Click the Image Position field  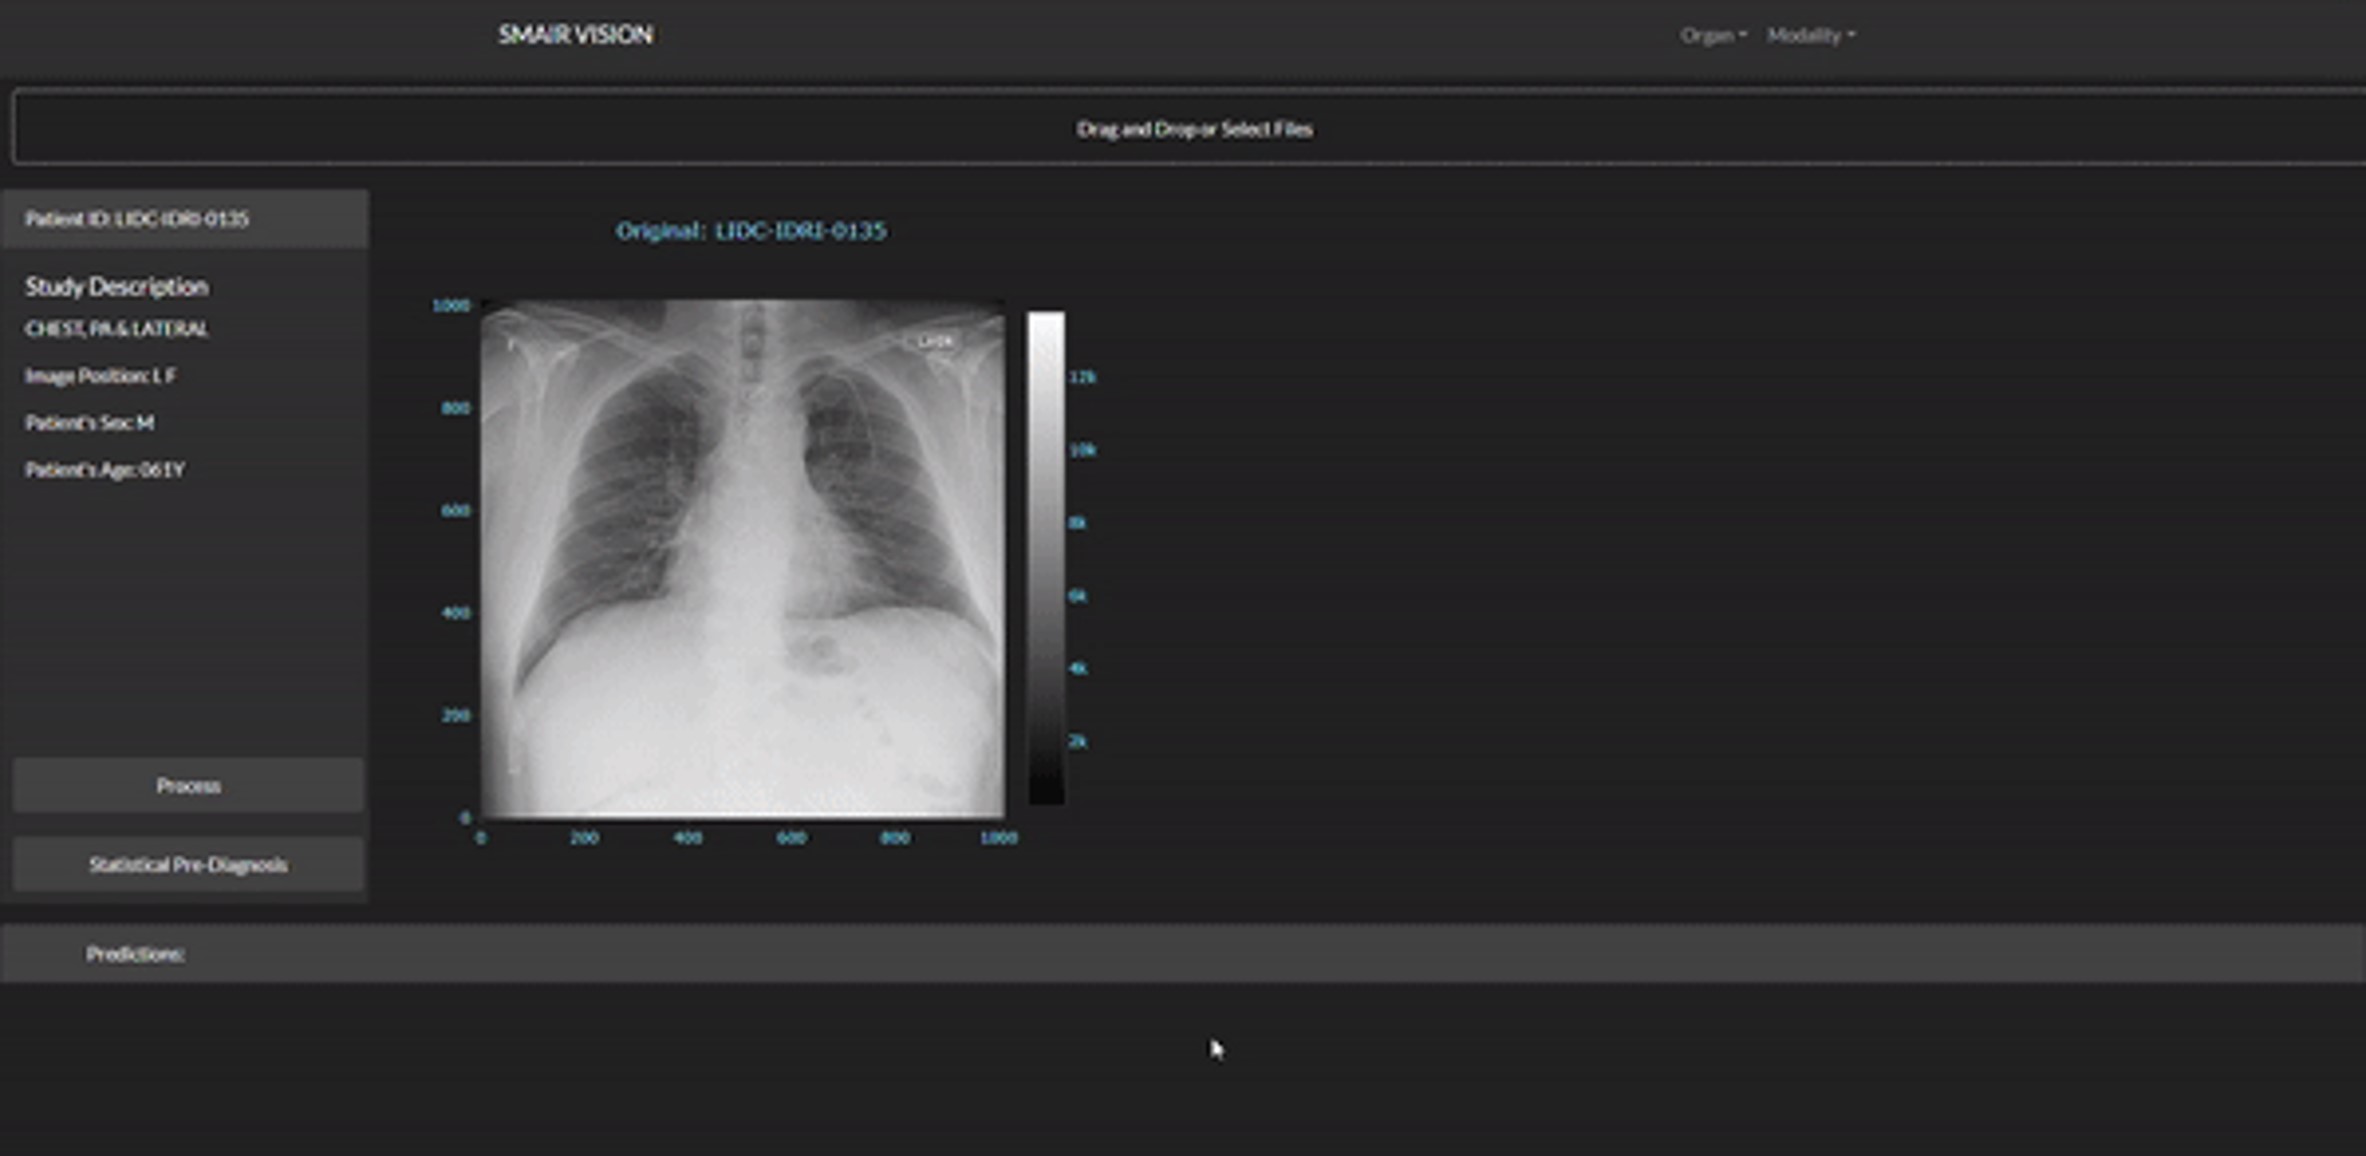click(x=100, y=376)
